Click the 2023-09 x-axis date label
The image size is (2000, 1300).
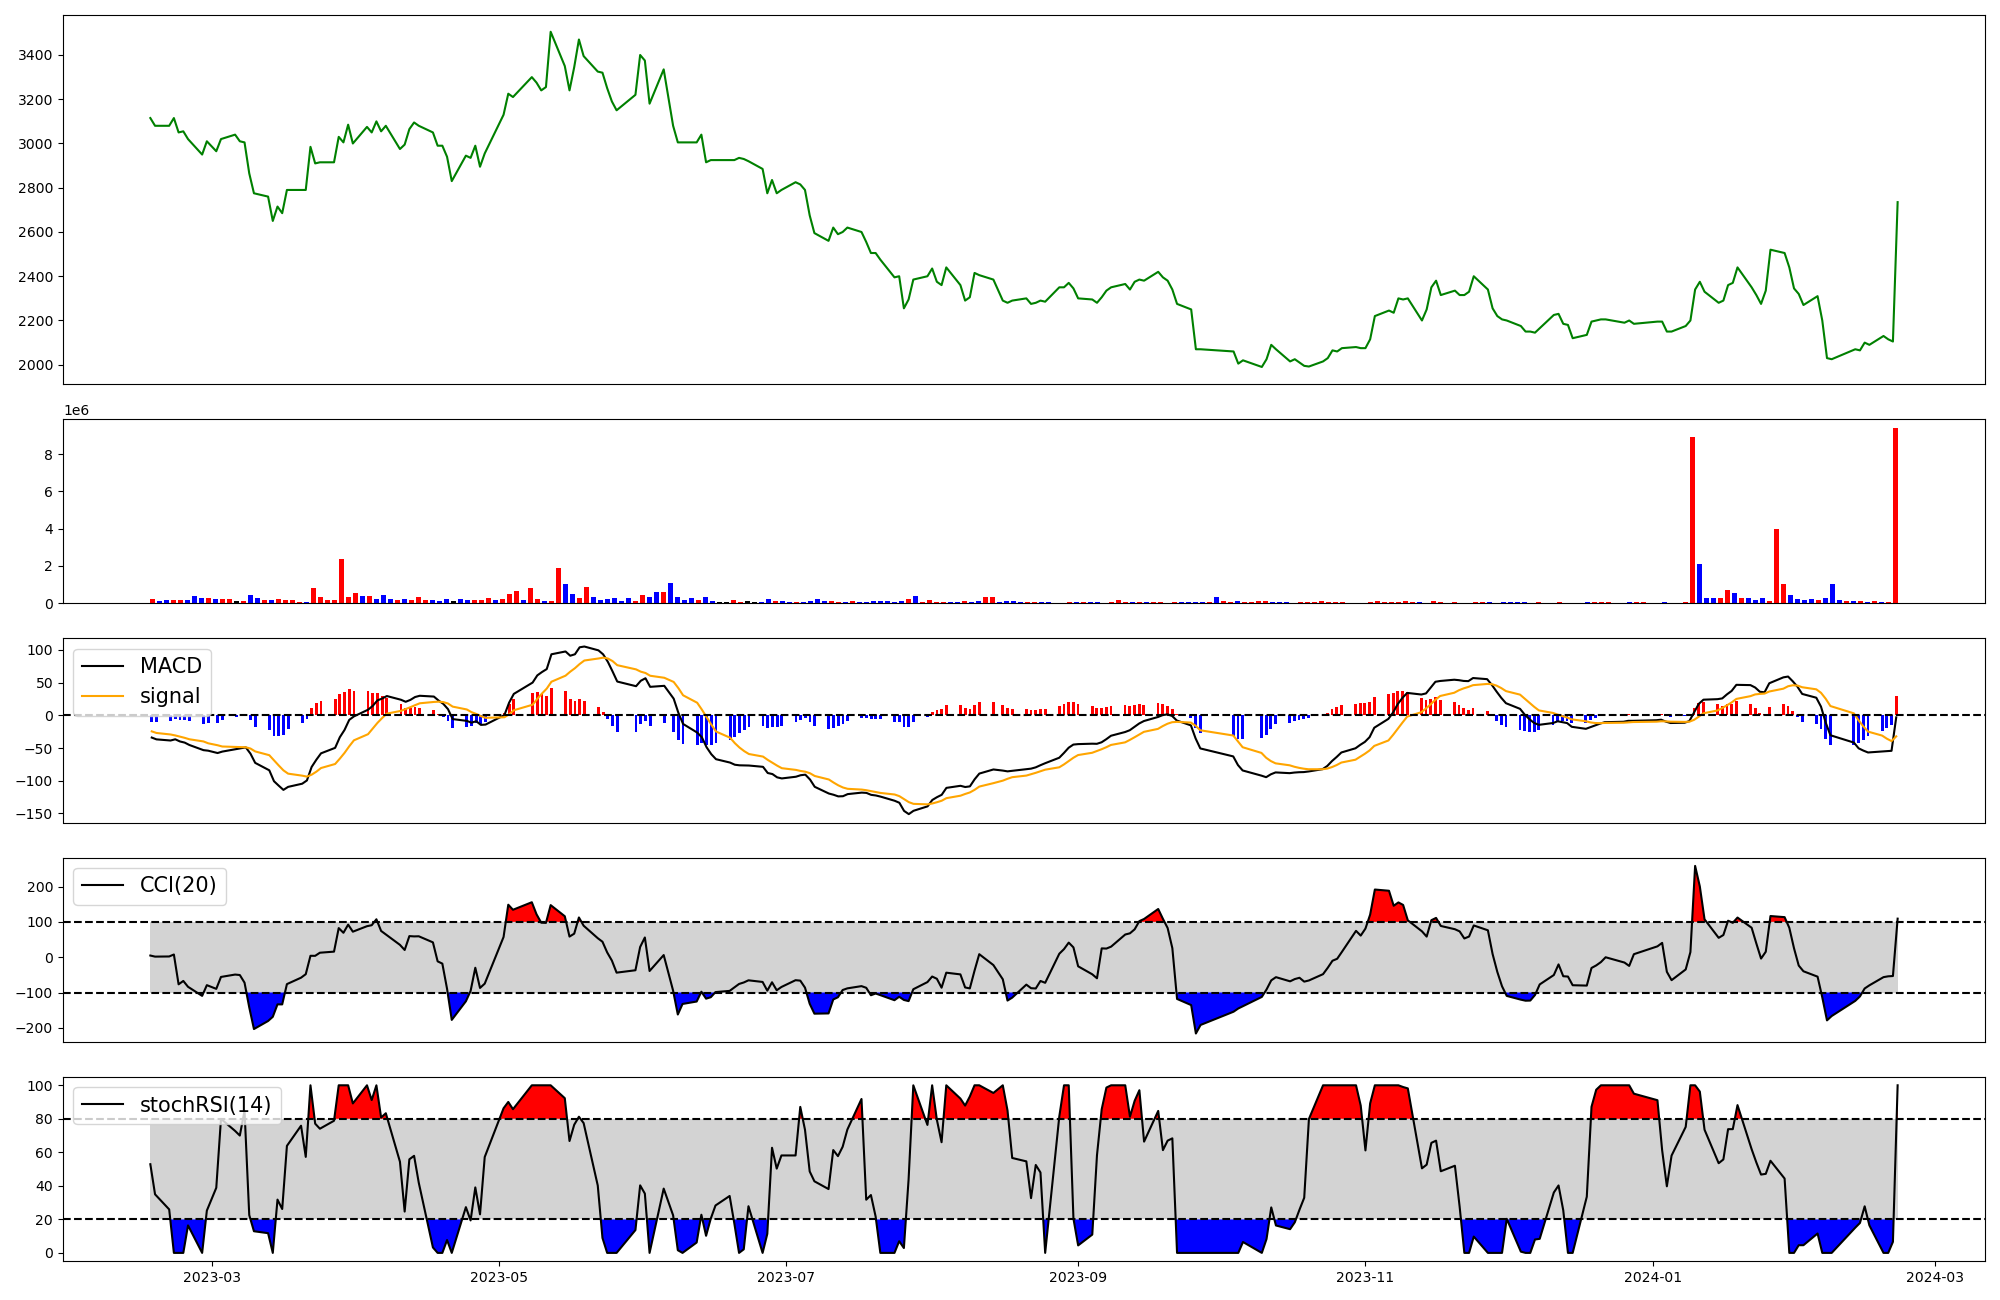coord(1078,1277)
